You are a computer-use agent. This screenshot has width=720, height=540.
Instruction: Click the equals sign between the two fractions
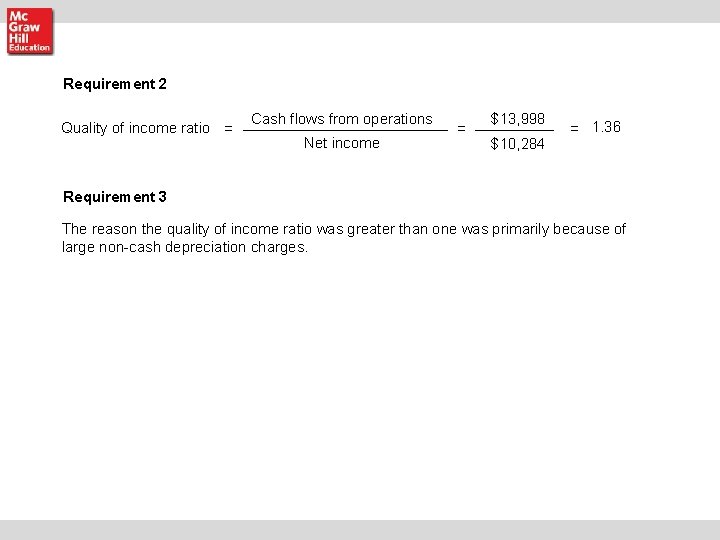tap(461, 129)
